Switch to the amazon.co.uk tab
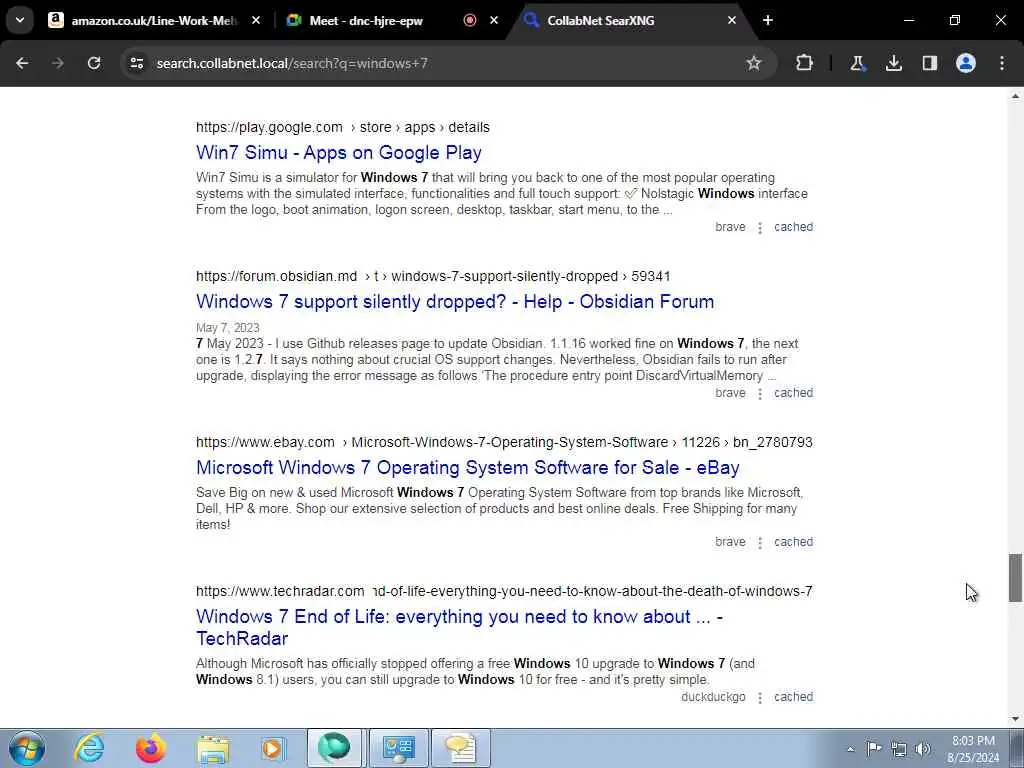The image size is (1024, 768). [x=154, y=20]
